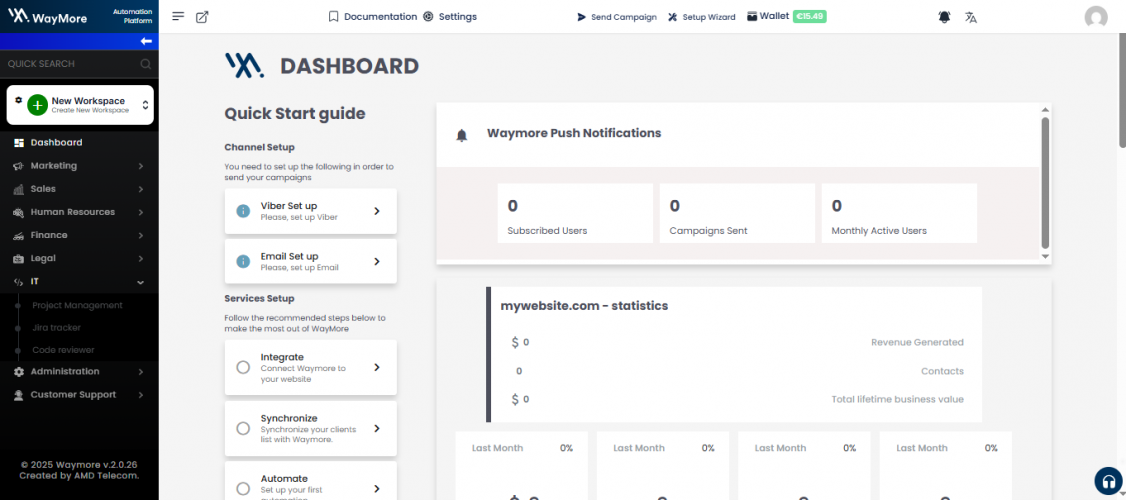
Task: Open the headset support chat button
Action: tap(1107, 481)
